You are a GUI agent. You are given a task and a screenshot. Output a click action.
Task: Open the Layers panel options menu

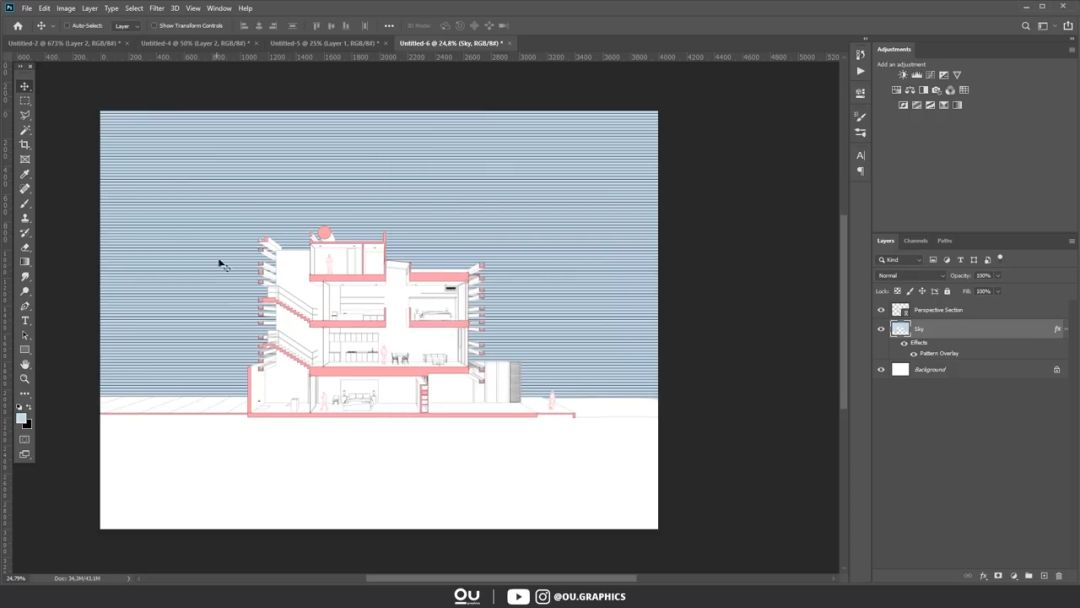(1072, 241)
